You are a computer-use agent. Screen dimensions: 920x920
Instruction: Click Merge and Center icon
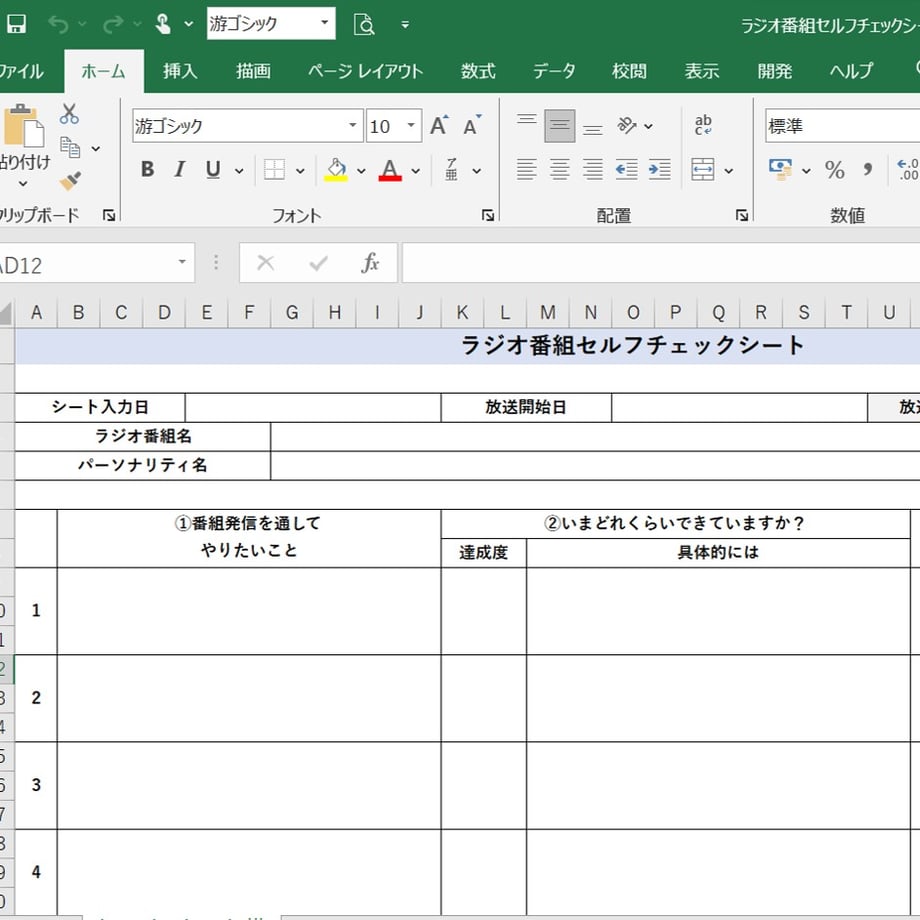[702, 170]
